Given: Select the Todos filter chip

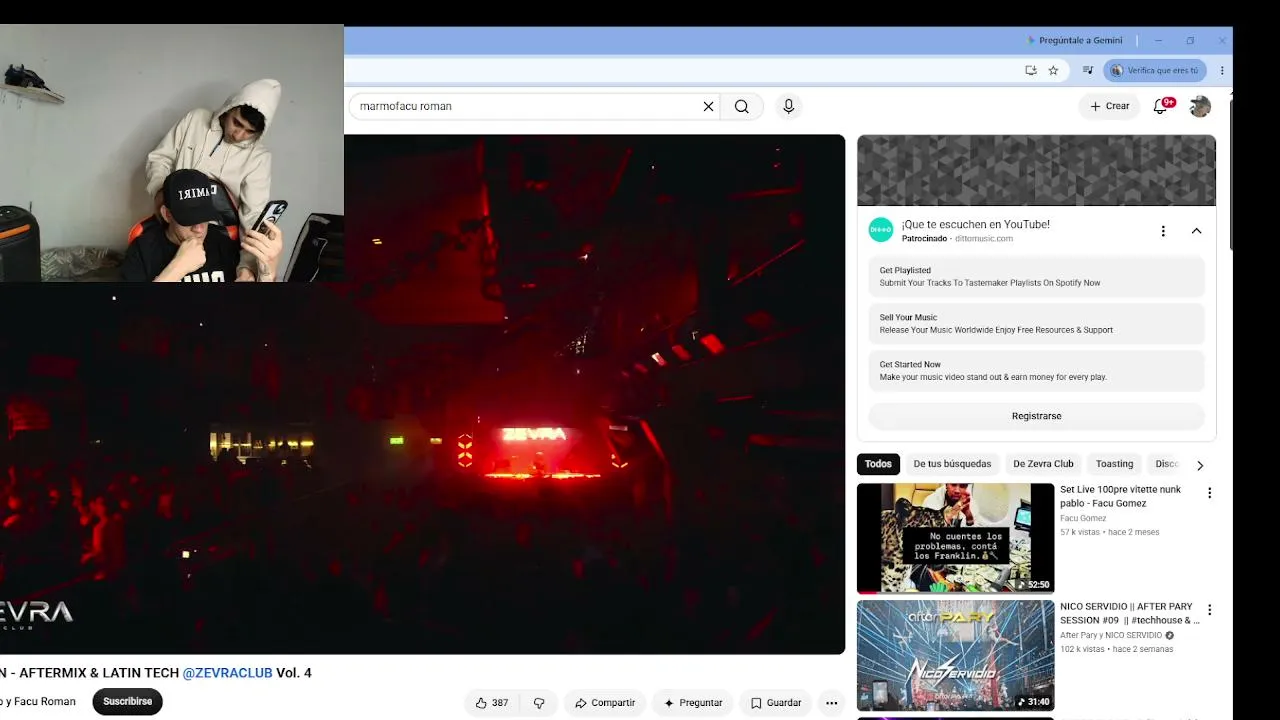Looking at the screenshot, I should click(878, 464).
